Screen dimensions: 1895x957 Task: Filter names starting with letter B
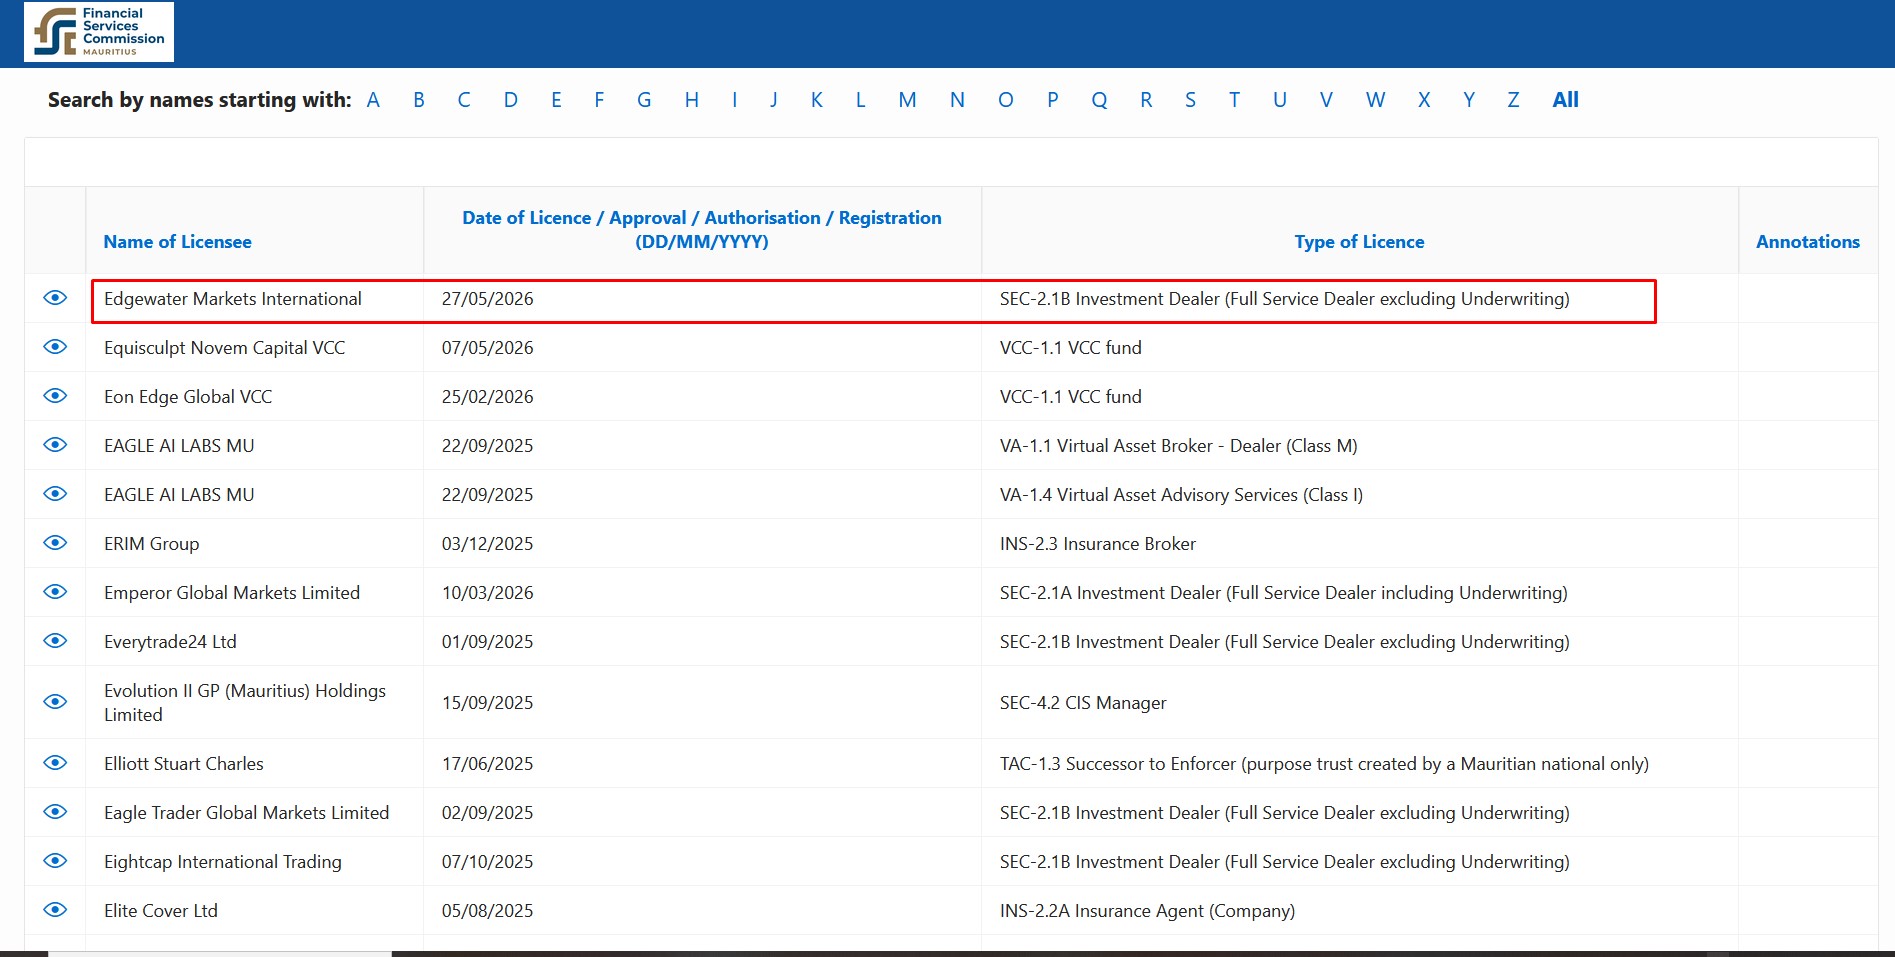click(x=419, y=100)
